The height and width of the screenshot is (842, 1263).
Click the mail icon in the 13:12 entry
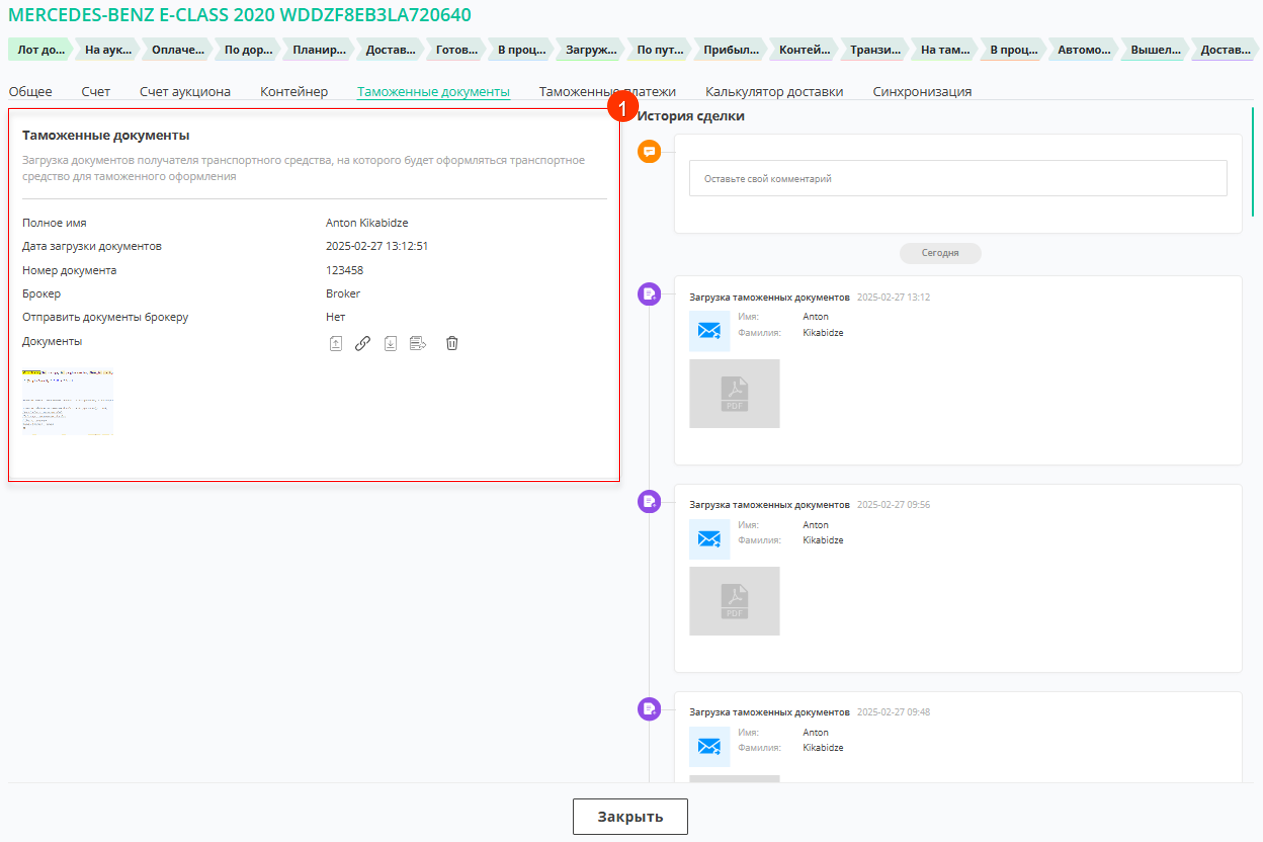709,331
